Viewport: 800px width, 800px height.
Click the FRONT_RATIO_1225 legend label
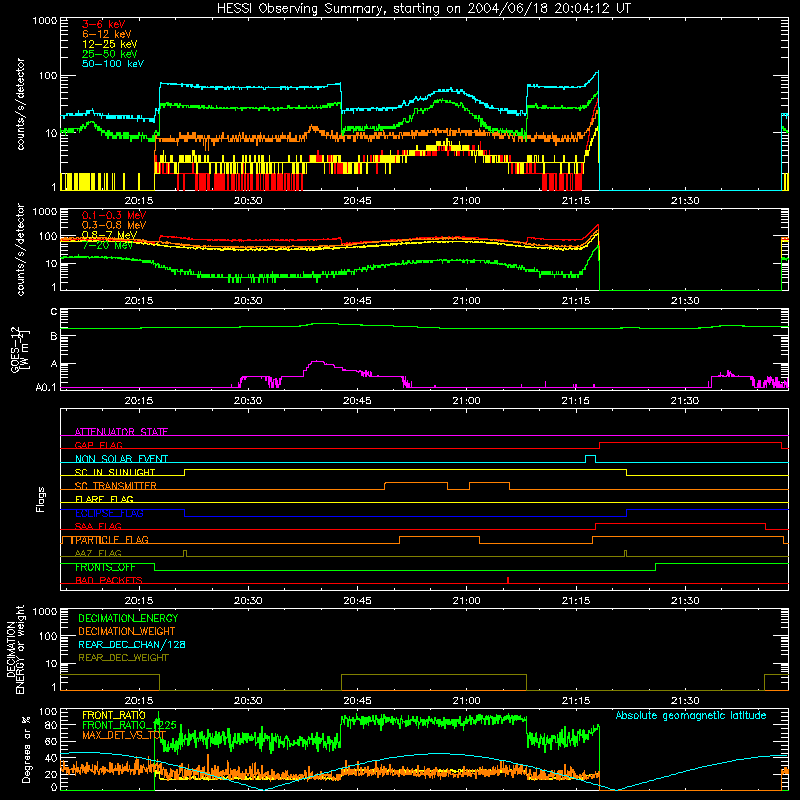129,725
